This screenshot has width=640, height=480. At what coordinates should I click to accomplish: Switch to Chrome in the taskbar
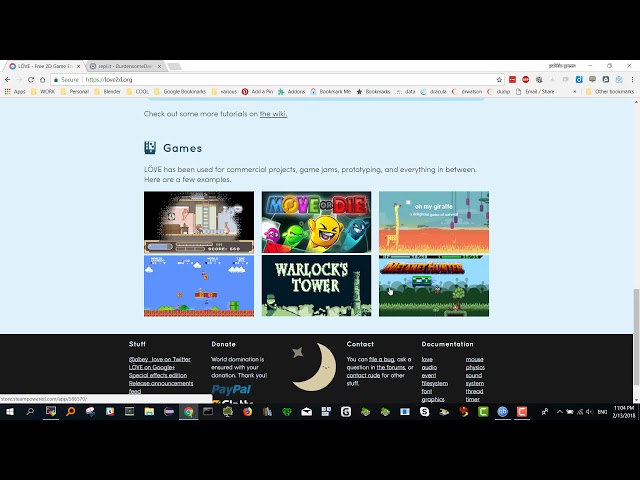pos(189,412)
